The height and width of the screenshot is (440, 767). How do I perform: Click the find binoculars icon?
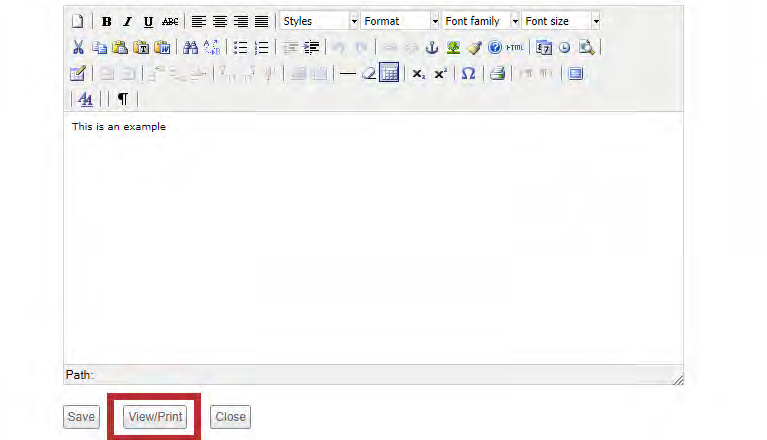pyautogui.click(x=190, y=47)
